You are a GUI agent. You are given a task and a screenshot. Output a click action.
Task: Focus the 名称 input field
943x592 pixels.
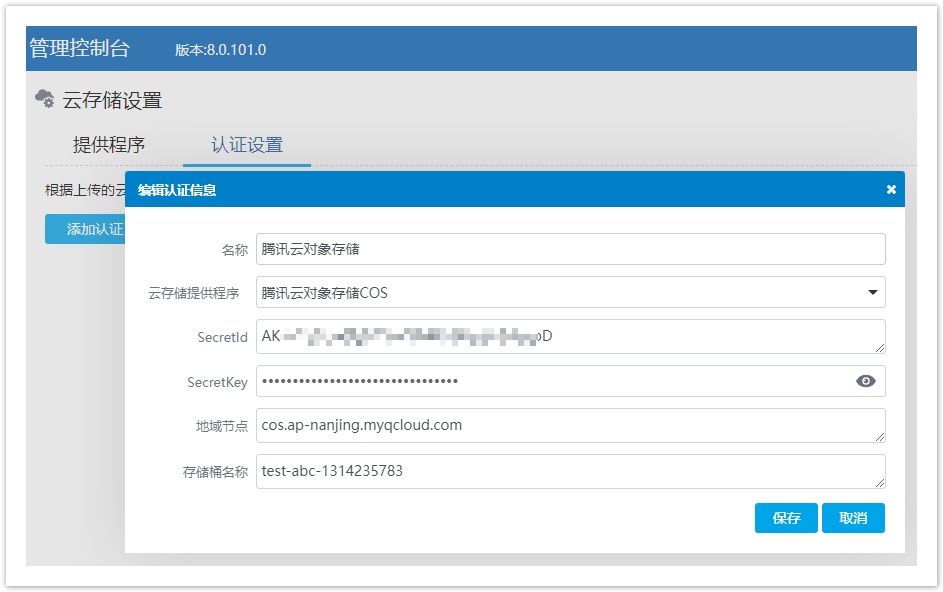(x=570, y=249)
